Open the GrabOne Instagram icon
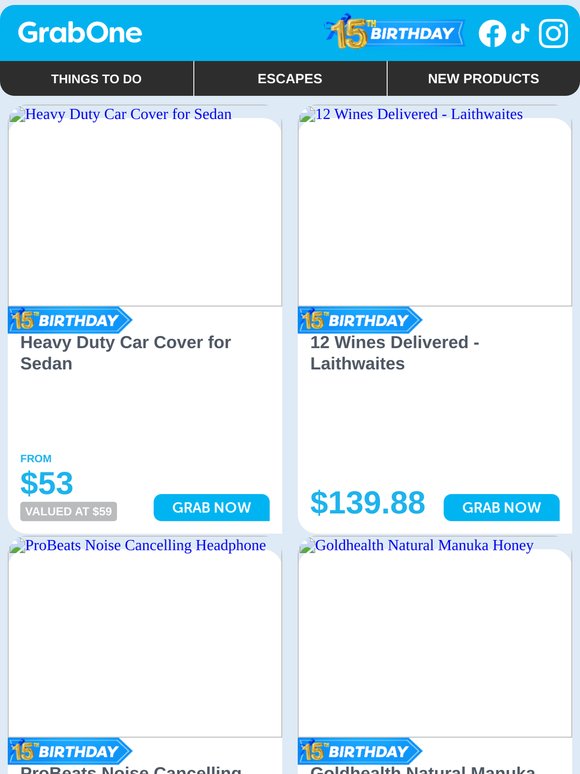This screenshot has height=774, width=580. pyautogui.click(x=553, y=33)
